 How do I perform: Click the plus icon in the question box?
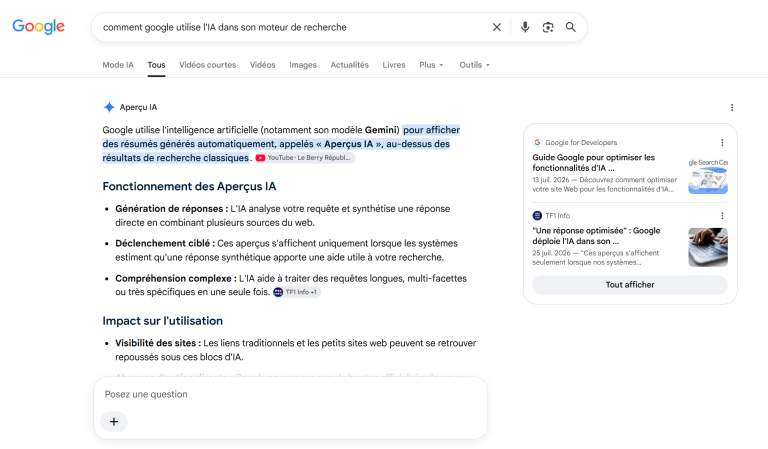[x=114, y=422]
